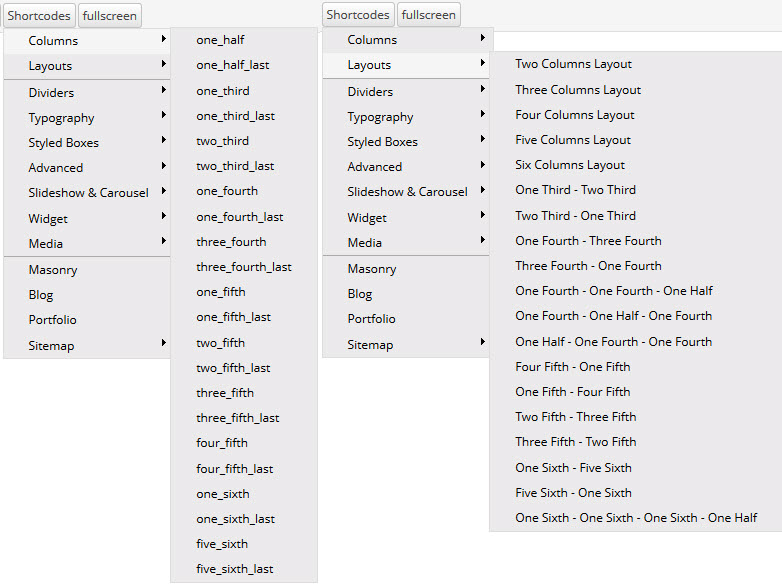This screenshot has width=782, height=584.
Task: Select Portfolio in the menu with Columns expanded
Action: [52, 320]
